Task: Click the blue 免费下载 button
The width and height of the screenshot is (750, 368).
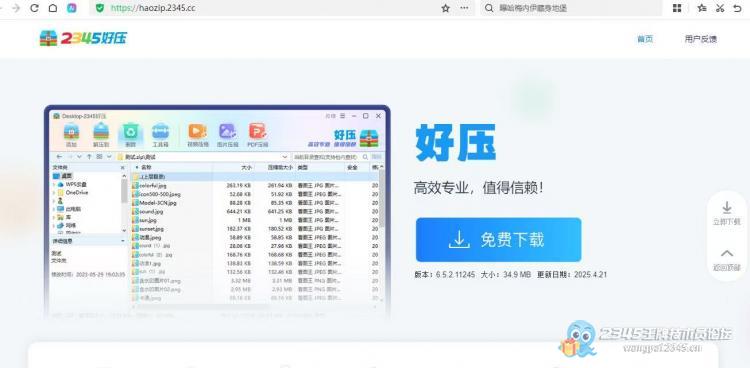Action: point(498,240)
